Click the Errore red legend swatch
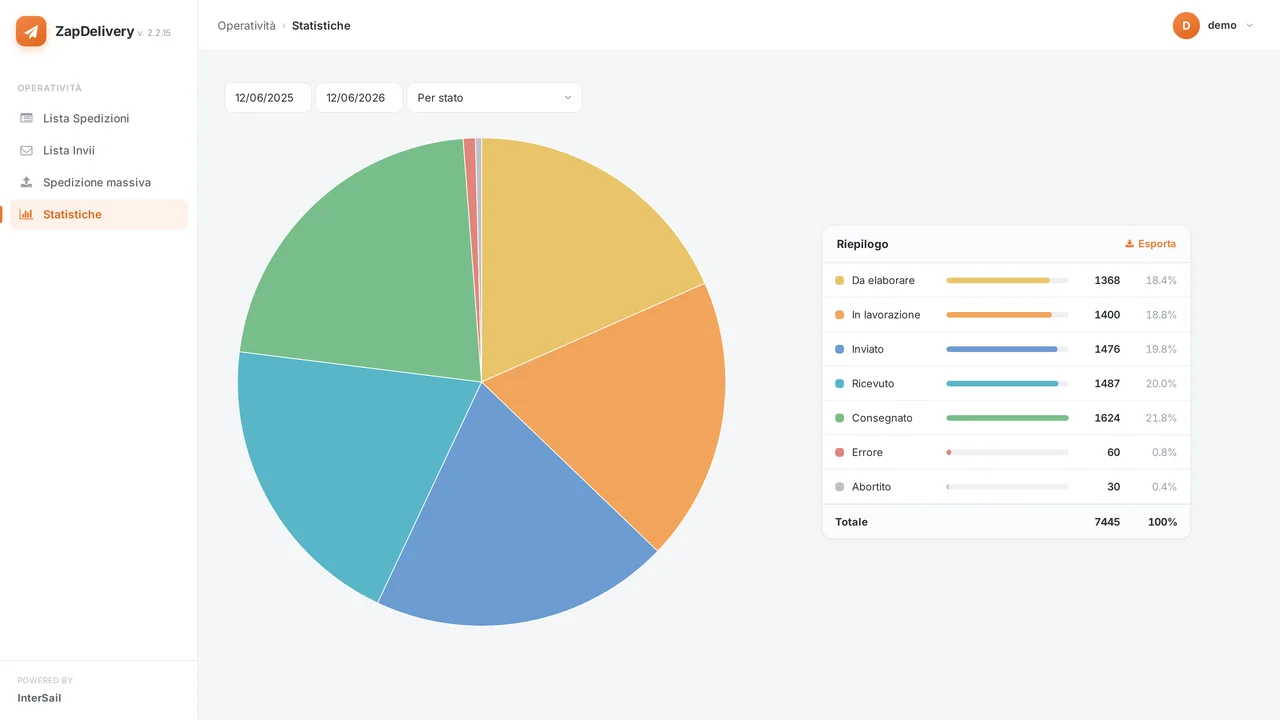The height and width of the screenshot is (720, 1280). point(840,453)
